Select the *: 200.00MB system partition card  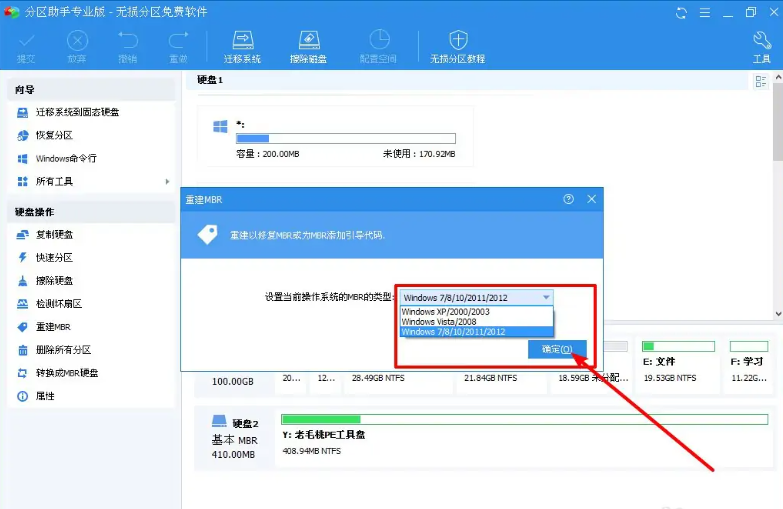(335, 136)
